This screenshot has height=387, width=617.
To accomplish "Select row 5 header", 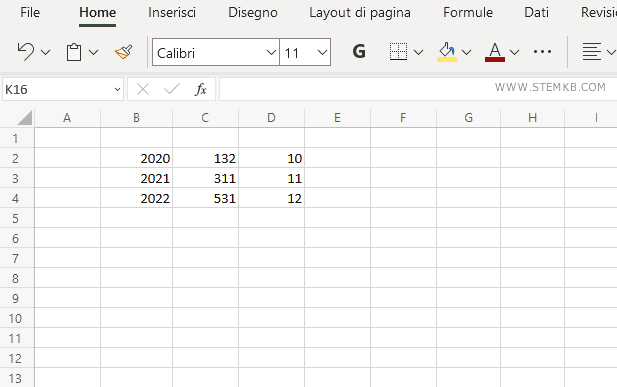I will click(x=16, y=218).
